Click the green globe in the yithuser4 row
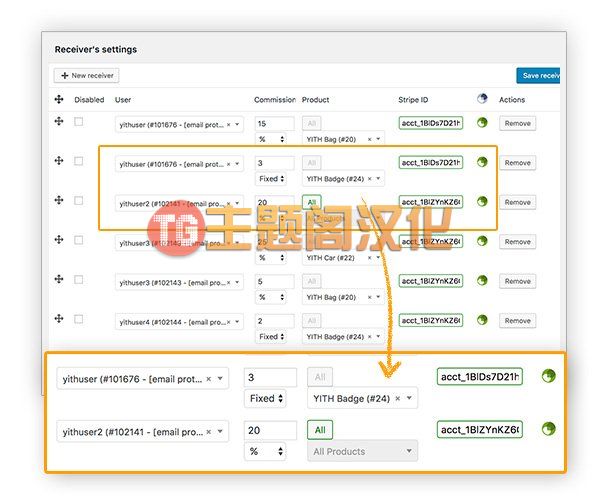600x500 pixels. (x=482, y=319)
